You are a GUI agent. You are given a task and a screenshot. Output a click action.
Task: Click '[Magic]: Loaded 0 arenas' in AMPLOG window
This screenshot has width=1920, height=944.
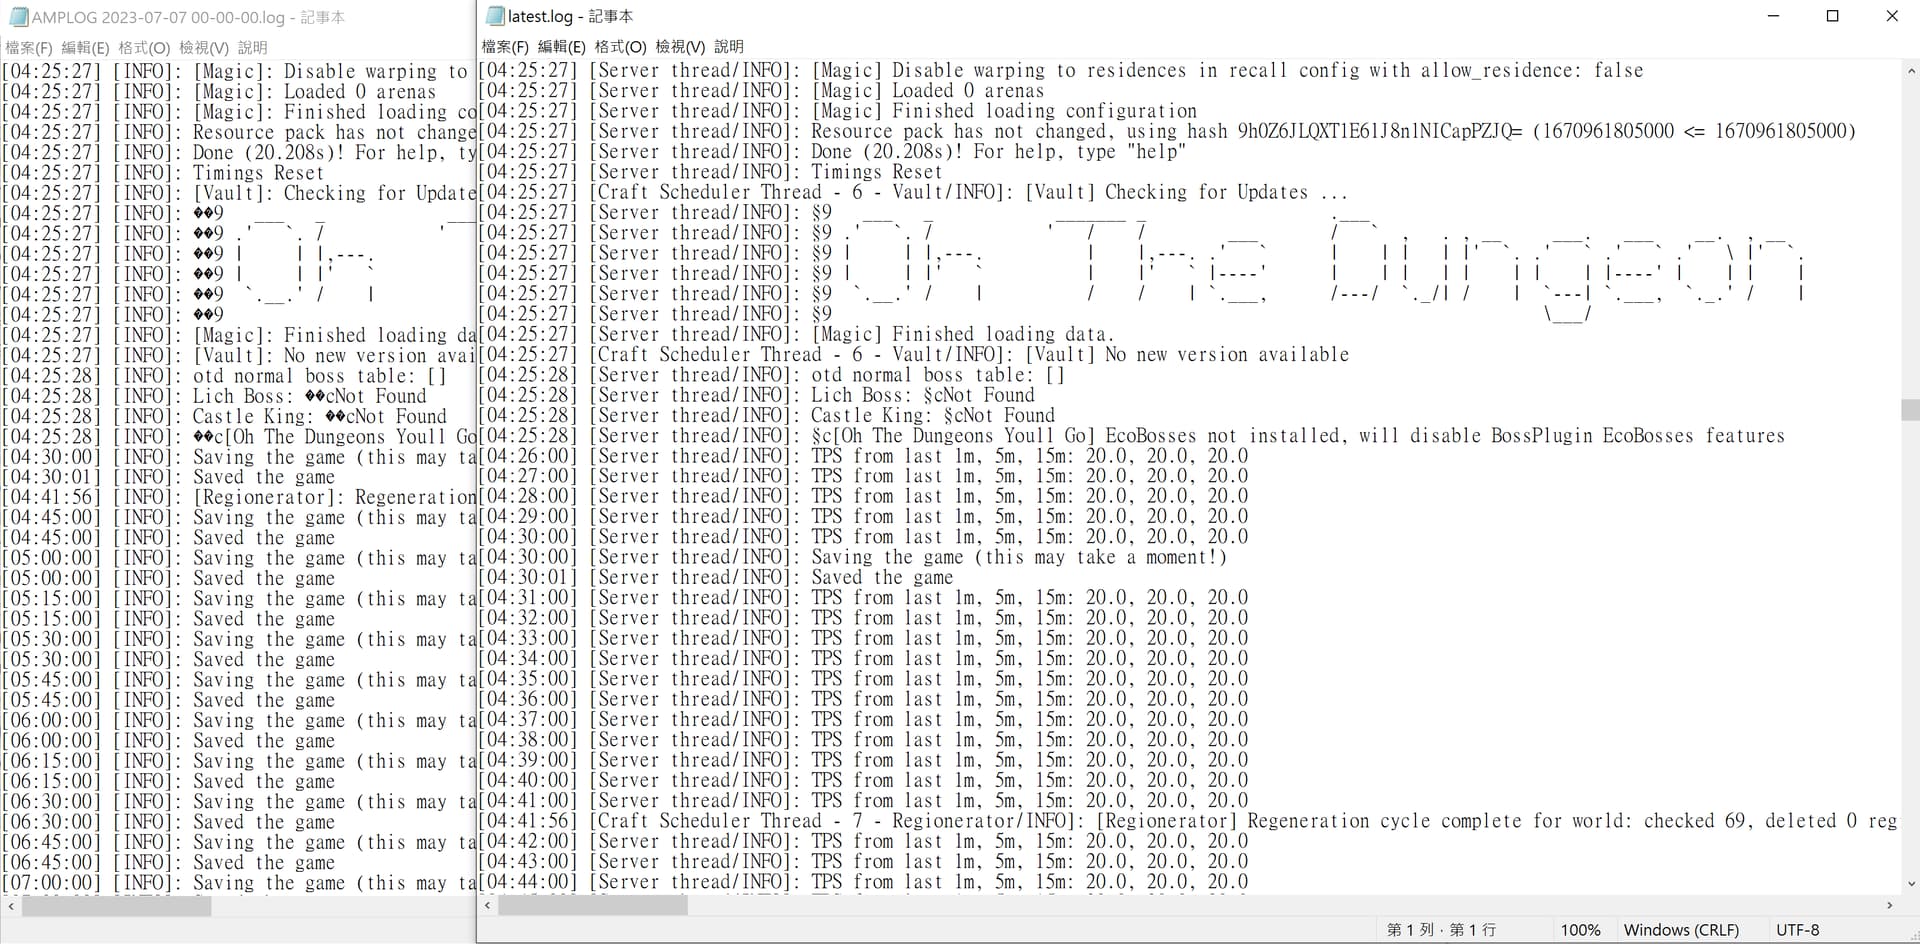[219, 91]
